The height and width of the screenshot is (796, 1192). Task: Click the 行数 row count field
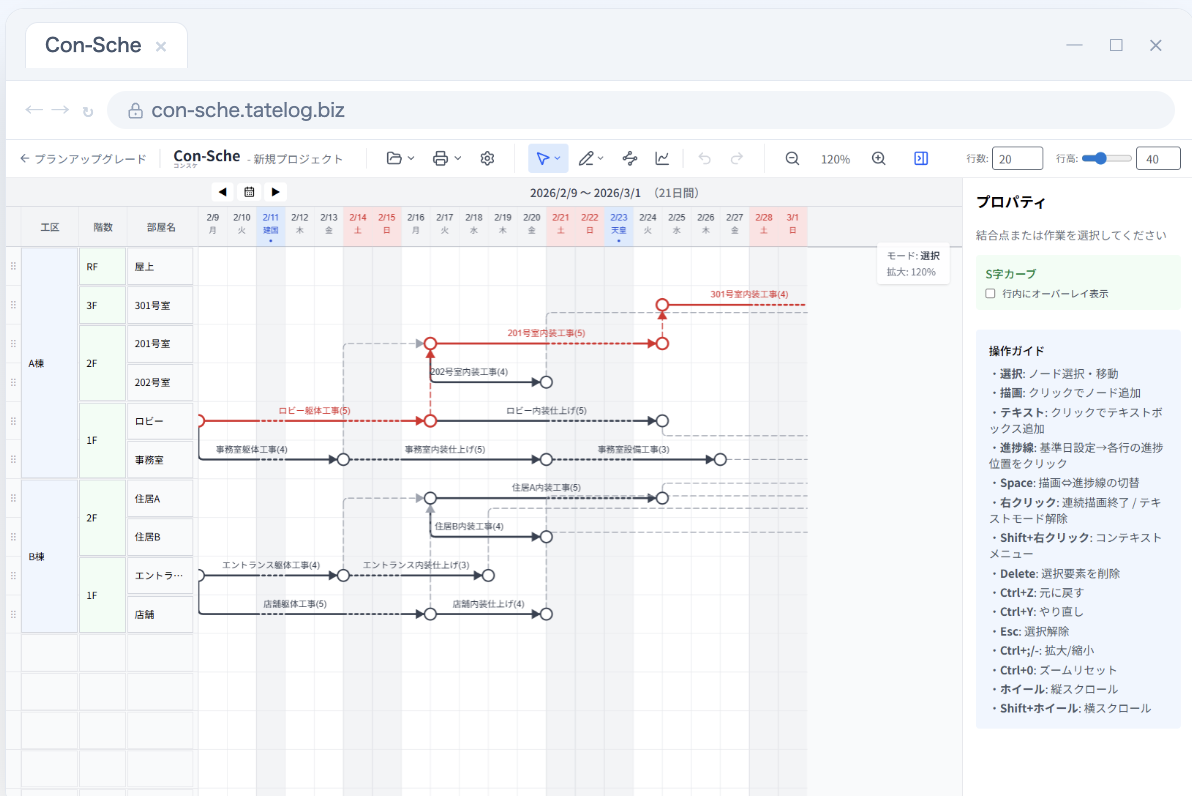(x=1017, y=159)
